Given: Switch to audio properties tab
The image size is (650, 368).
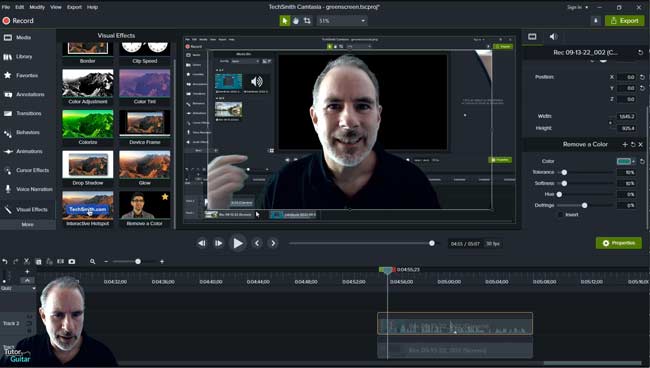Looking at the screenshot, I should [553, 36].
